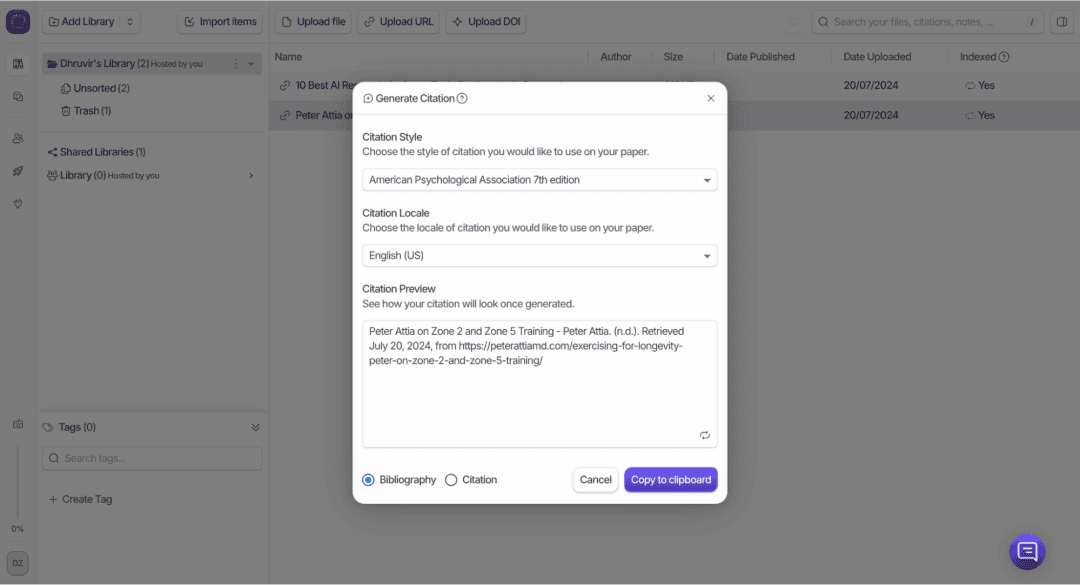
Task: Toggle the side panel layout icon
Action: pyautogui.click(x=1062, y=22)
